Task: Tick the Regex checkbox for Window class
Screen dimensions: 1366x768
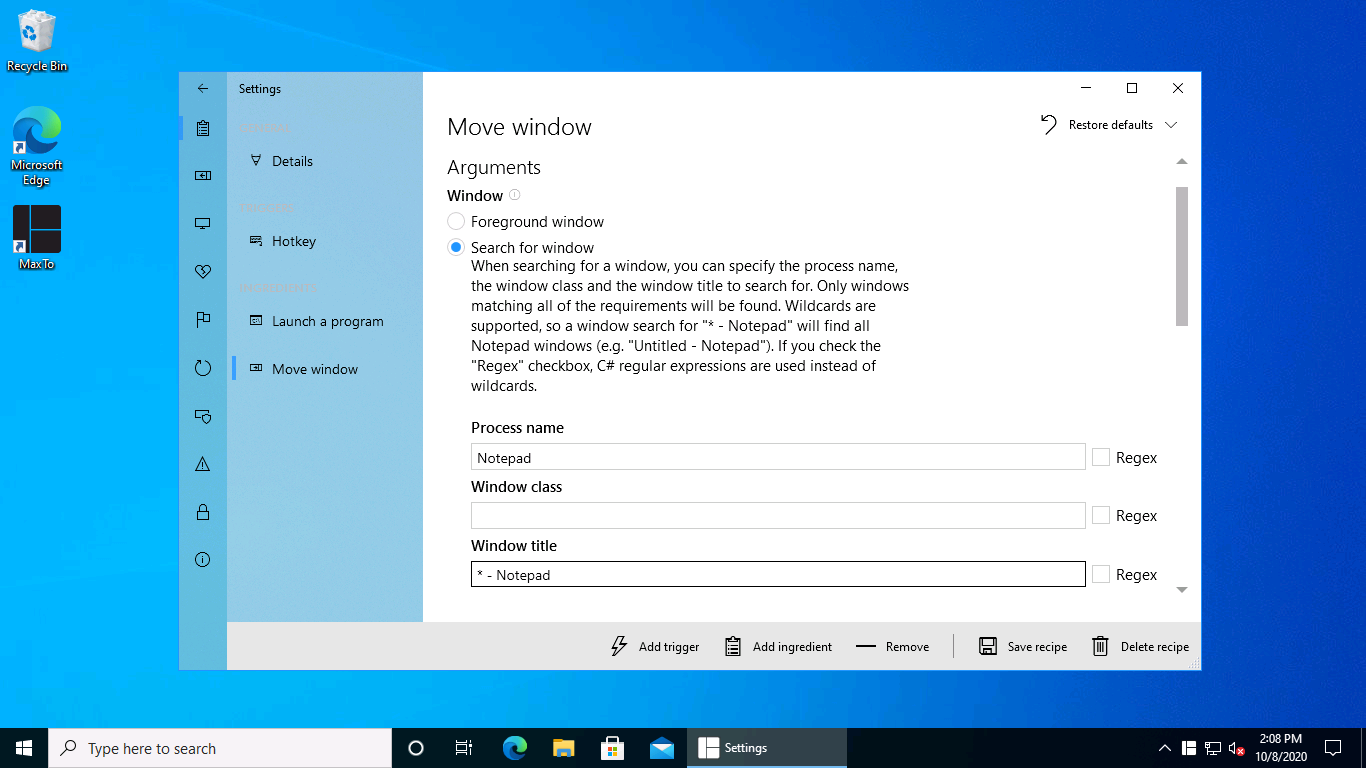Action: [x=1101, y=516]
